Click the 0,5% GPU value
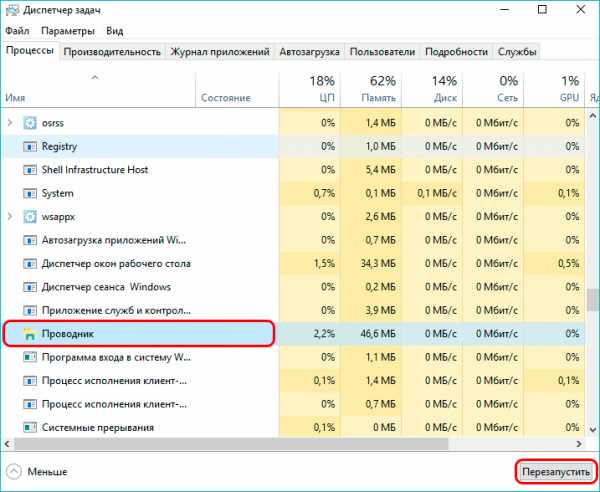The width and height of the screenshot is (600, 492). 569,264
